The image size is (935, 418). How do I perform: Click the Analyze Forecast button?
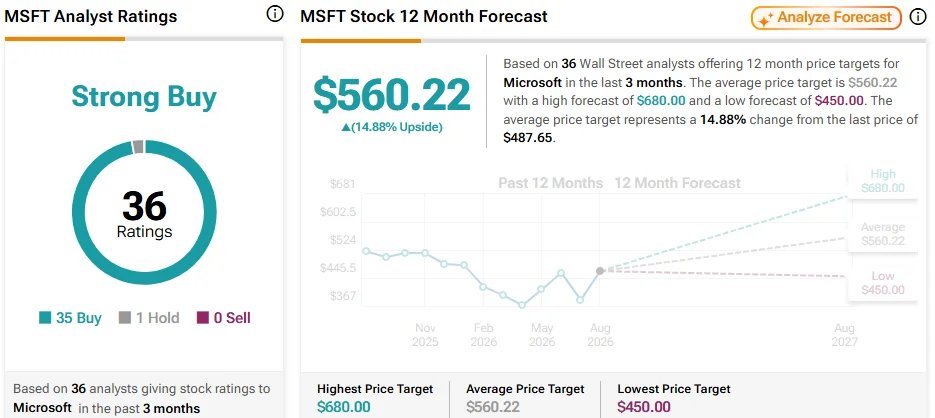click(826, 18)
